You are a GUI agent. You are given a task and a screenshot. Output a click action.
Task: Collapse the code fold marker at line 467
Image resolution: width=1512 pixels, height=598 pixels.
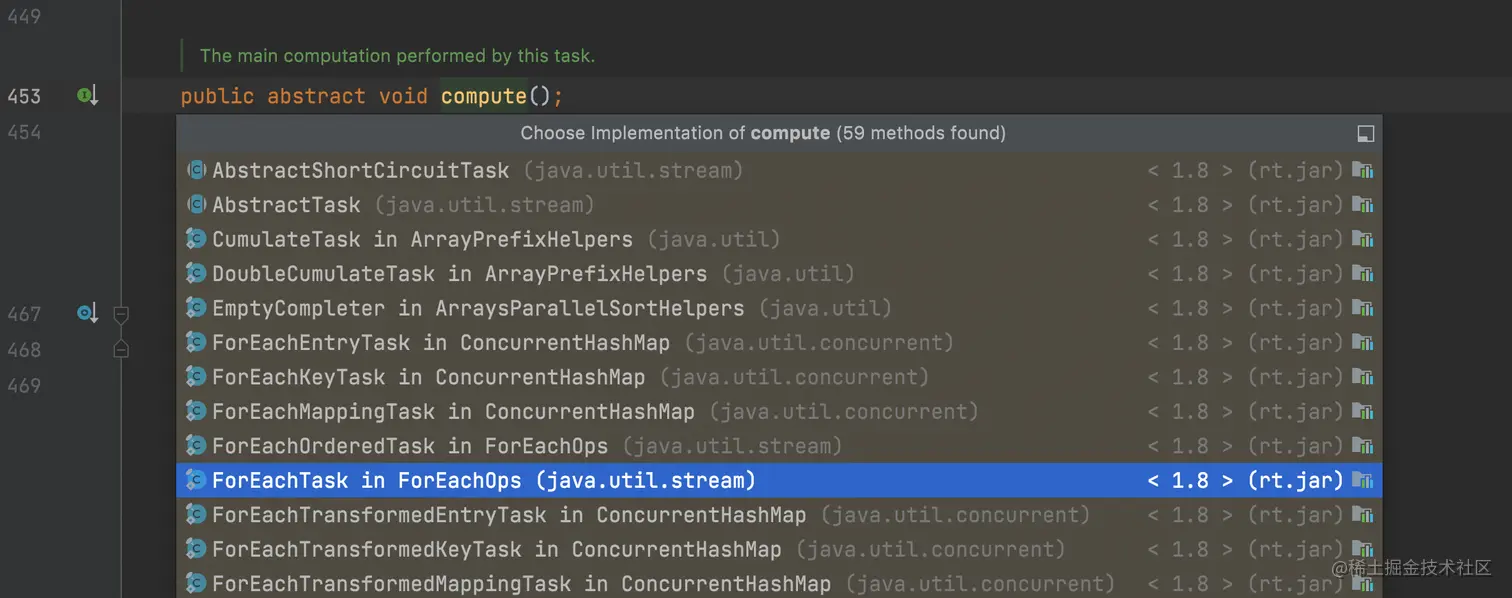pyautogui.click(x=121, y=315)
